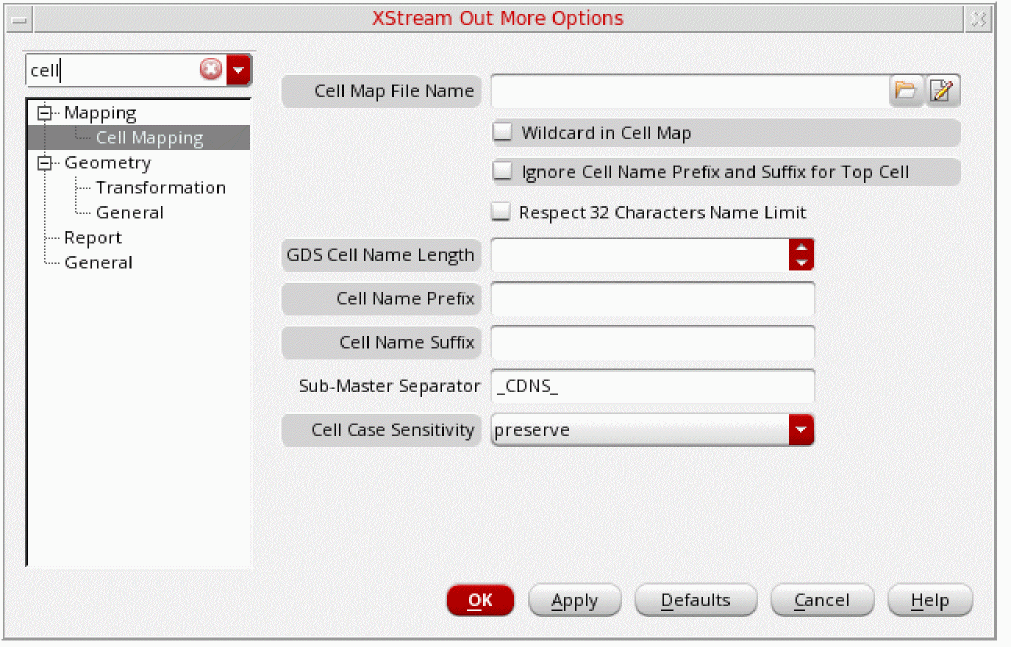Browse for a Cell Map file via folder icon
The image size is (1011, 647).
tap(905, 90)
